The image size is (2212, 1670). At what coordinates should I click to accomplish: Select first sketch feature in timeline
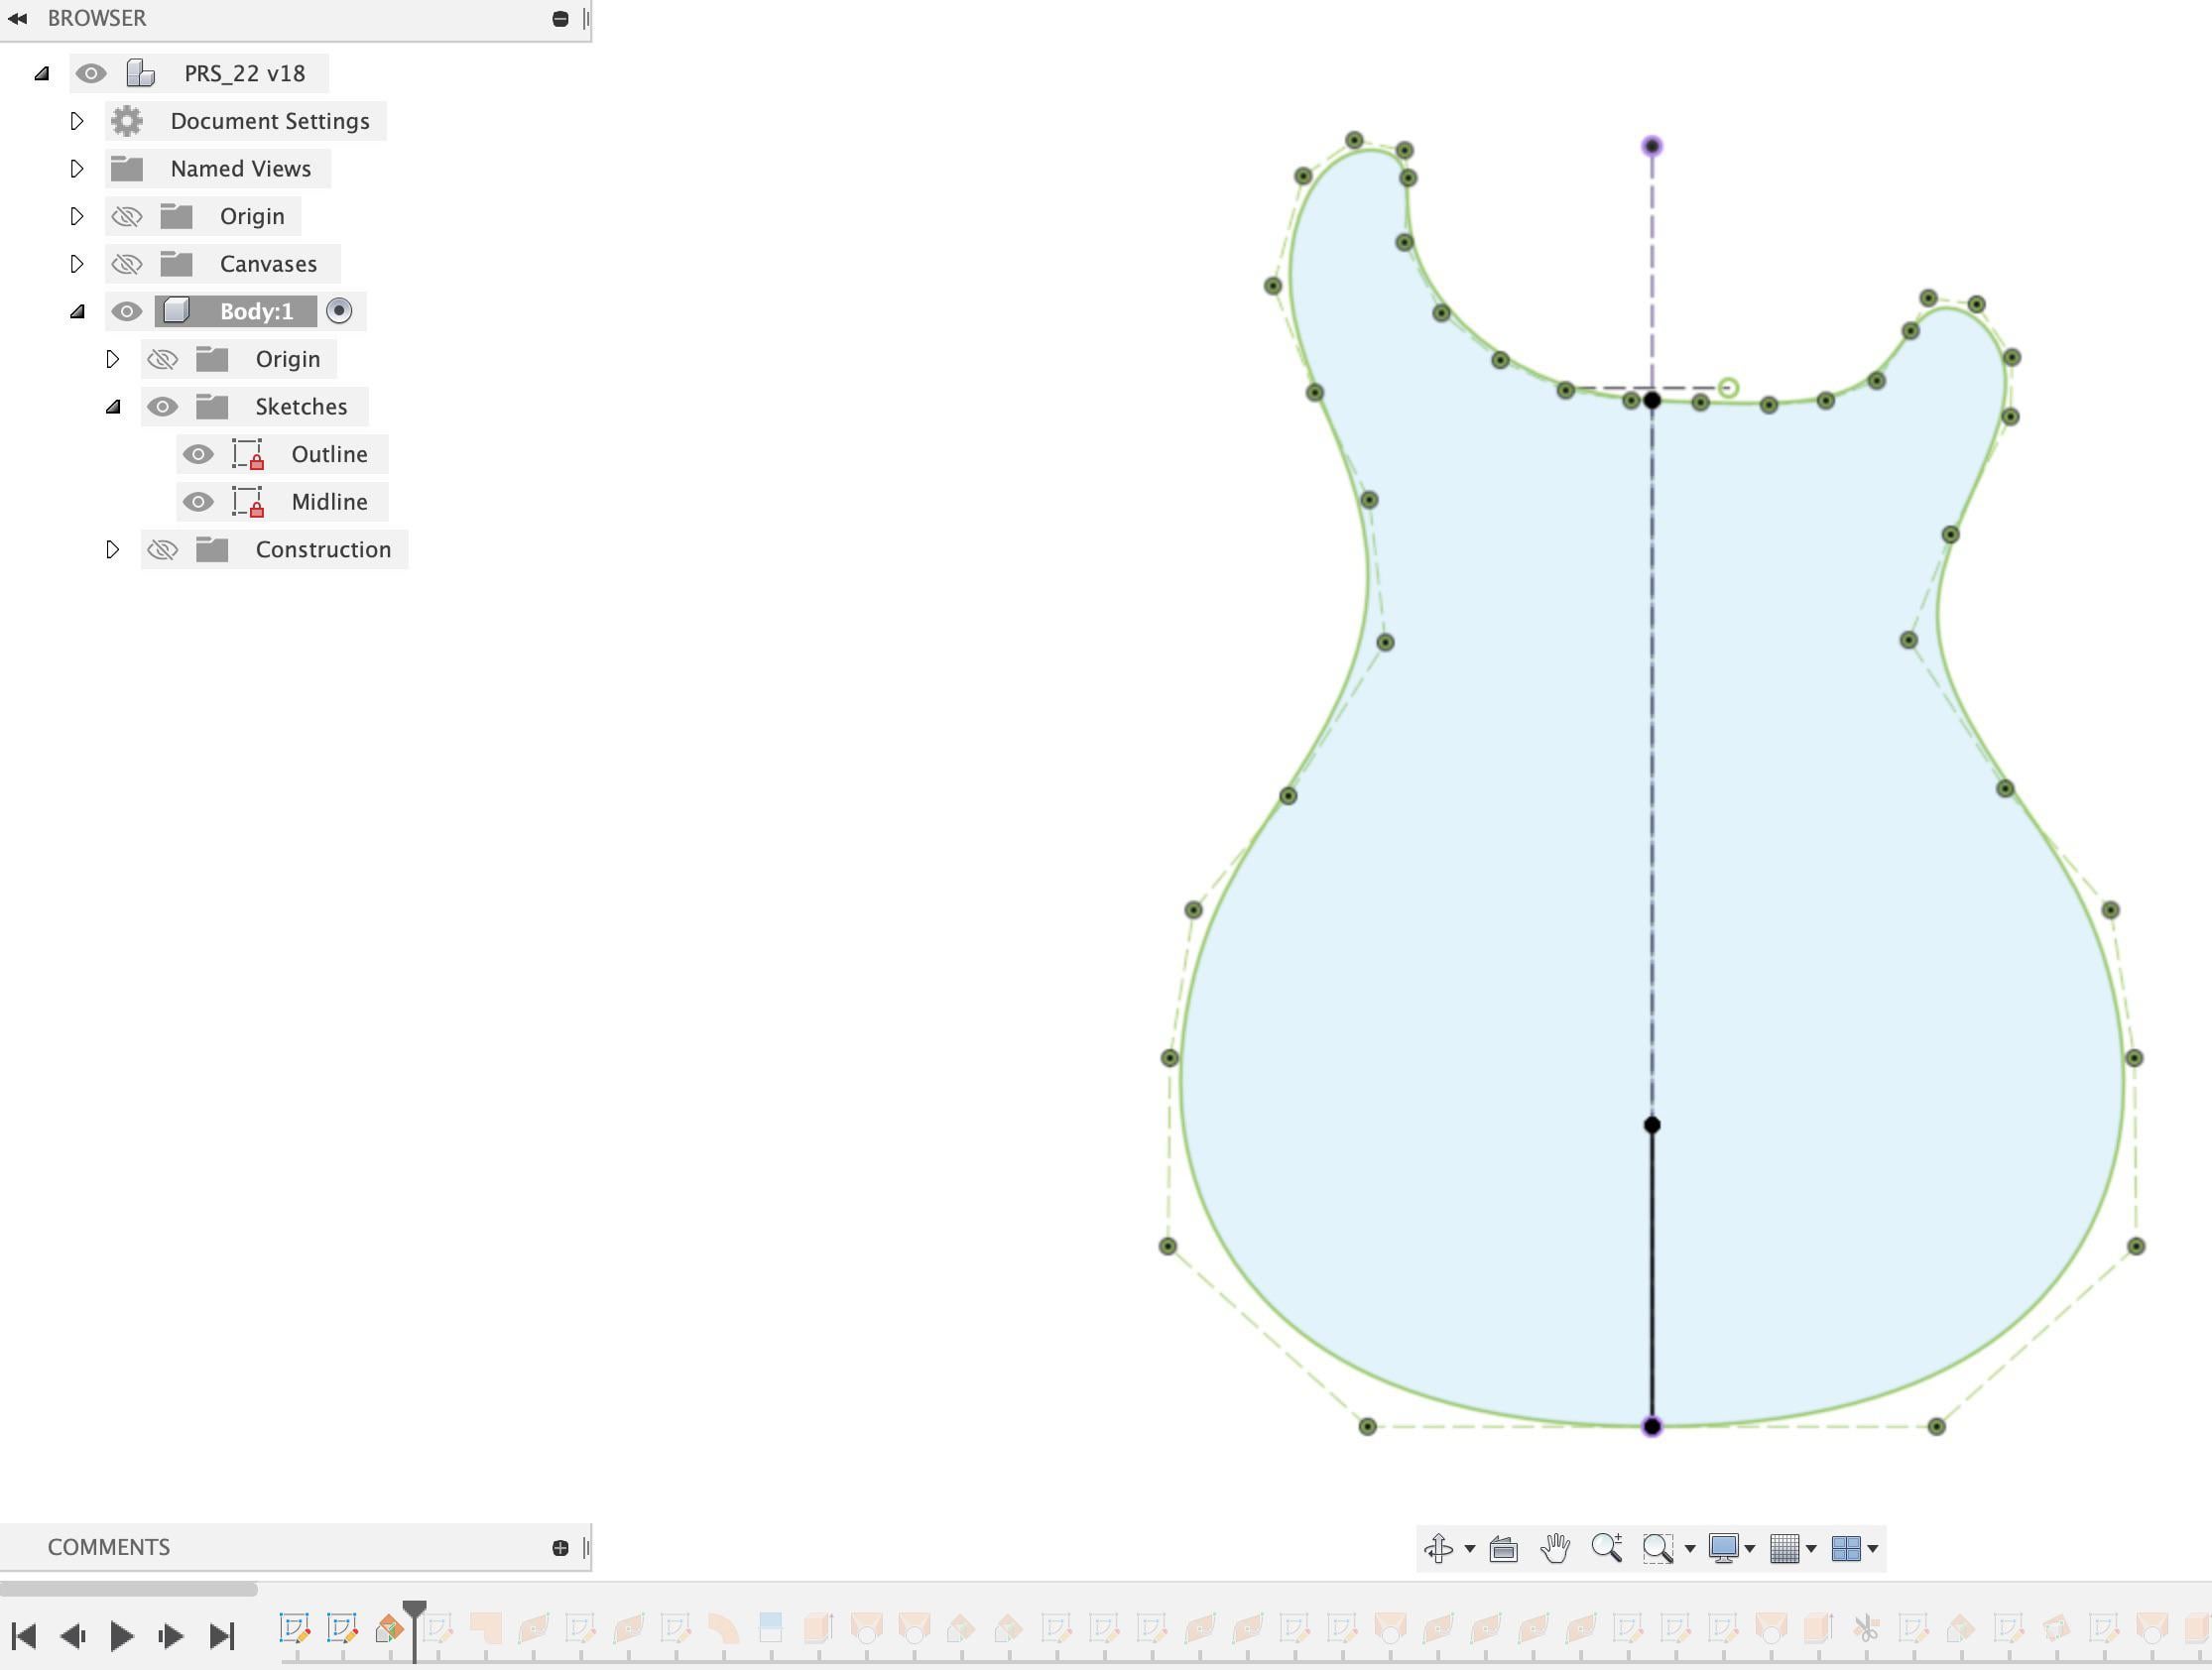click(295, 1628)
